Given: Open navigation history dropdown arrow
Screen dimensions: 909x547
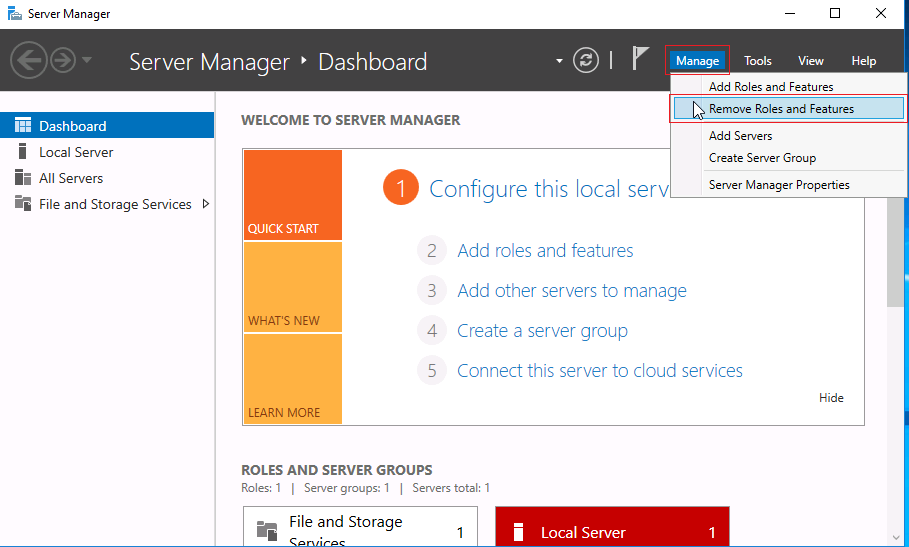Looking at the screenshot, I should point(87,61).
